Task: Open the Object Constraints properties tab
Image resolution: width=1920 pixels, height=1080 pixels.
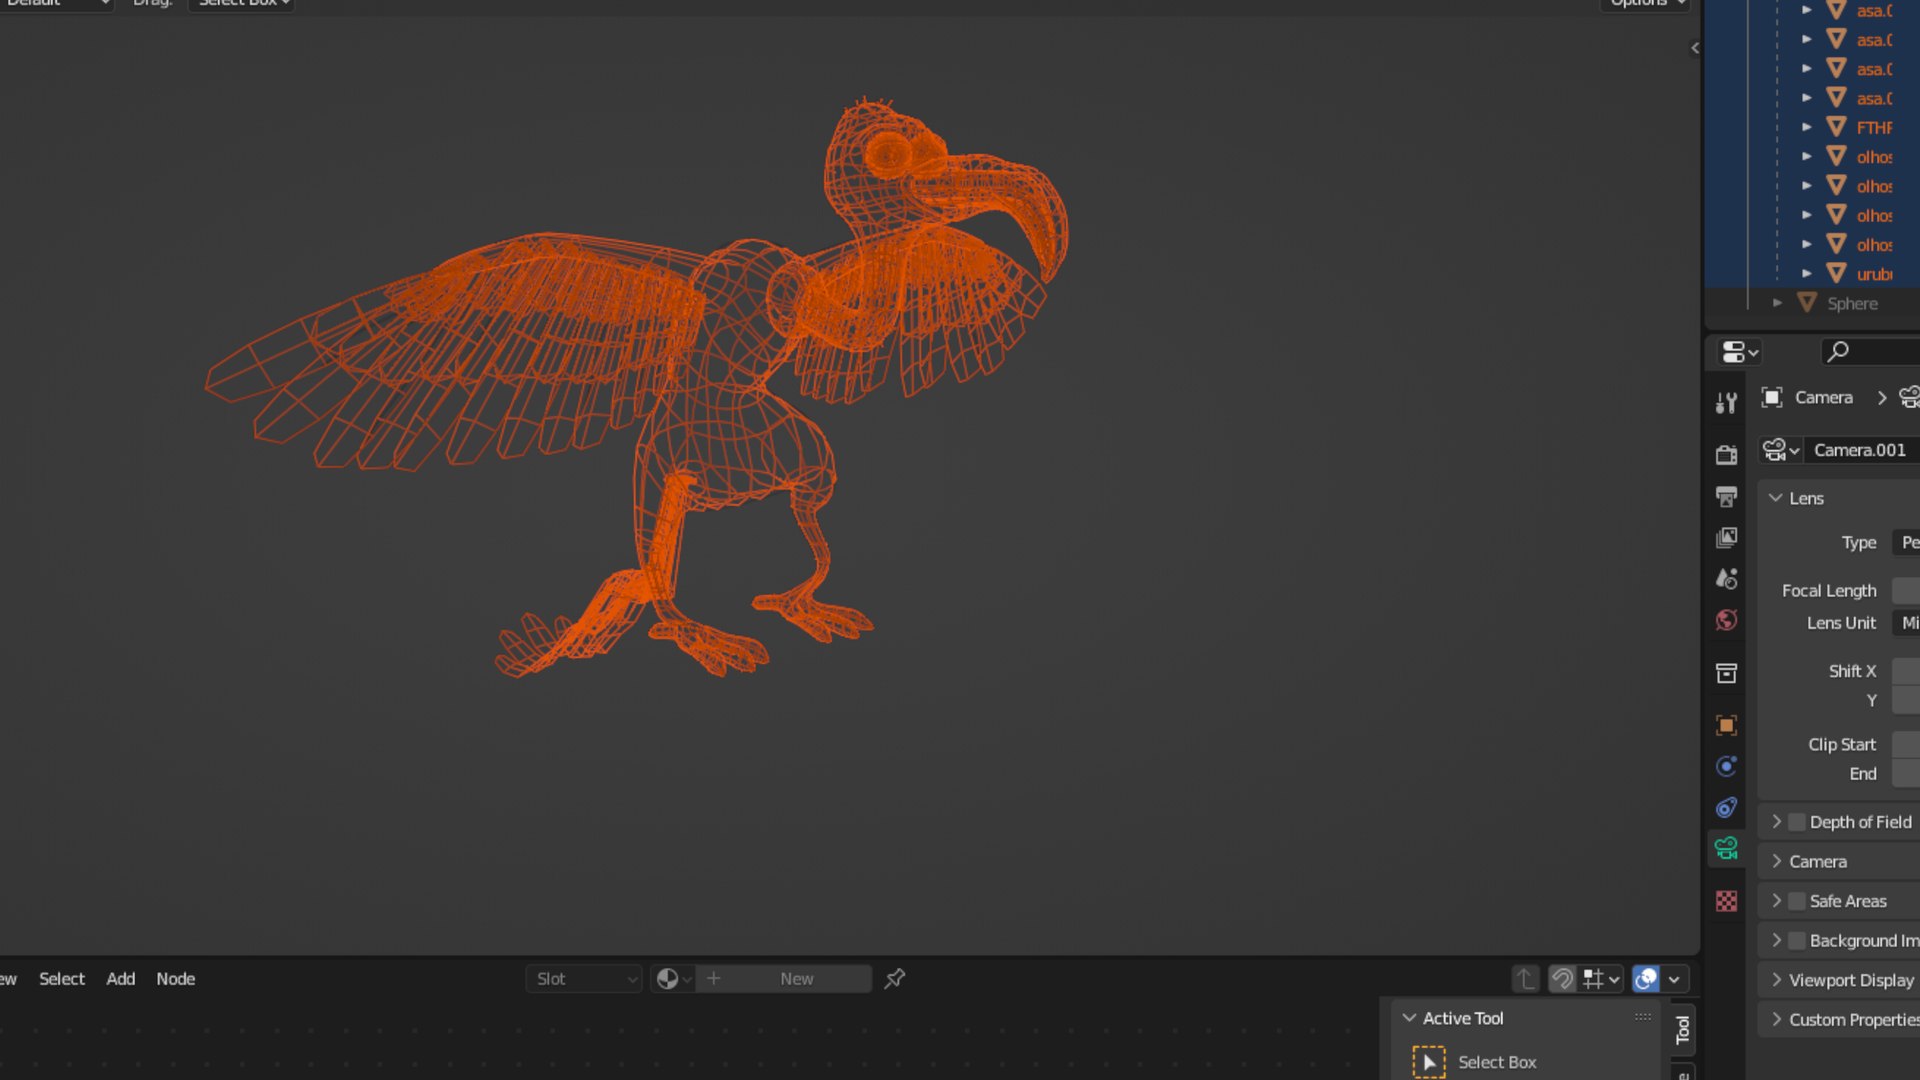Action: [x=1726, y=807]
